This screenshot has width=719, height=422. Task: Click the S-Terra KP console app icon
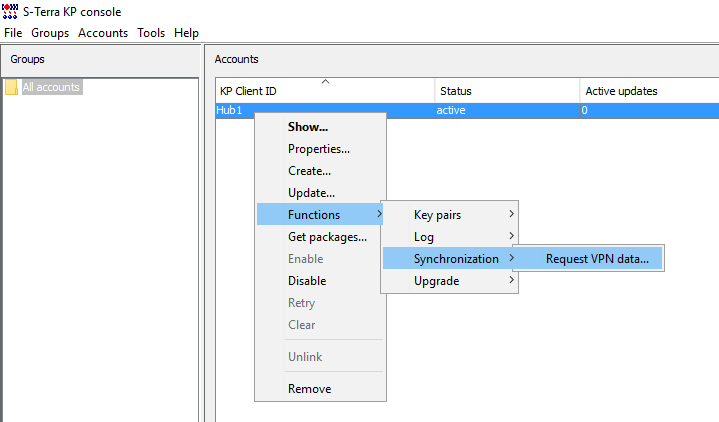[x=11, y=12]
